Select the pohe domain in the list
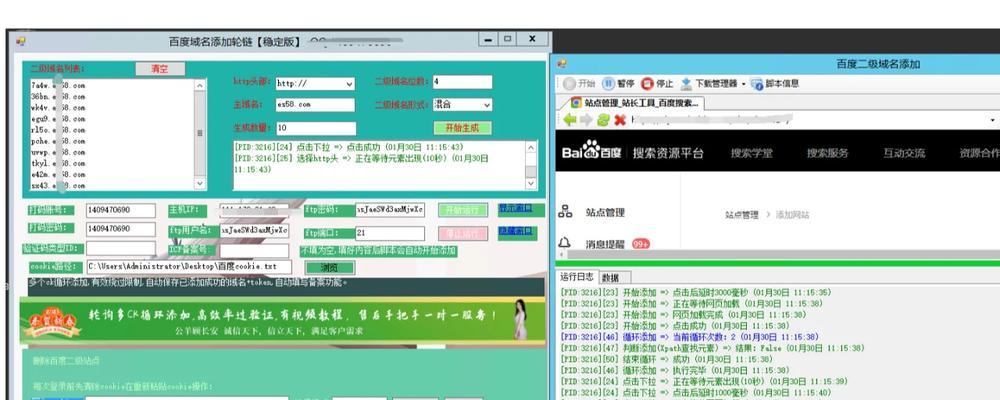 (x=58, y=141)
